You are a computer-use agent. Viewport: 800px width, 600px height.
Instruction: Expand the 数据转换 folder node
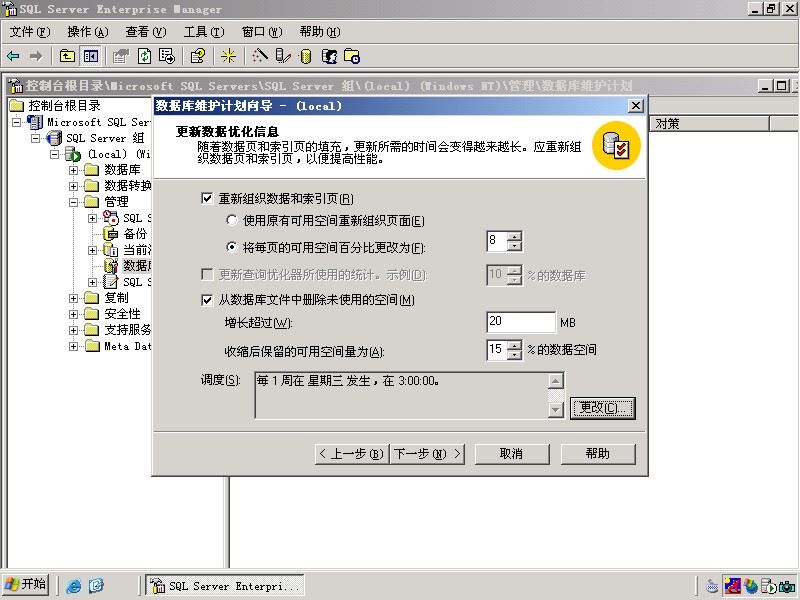73,186
